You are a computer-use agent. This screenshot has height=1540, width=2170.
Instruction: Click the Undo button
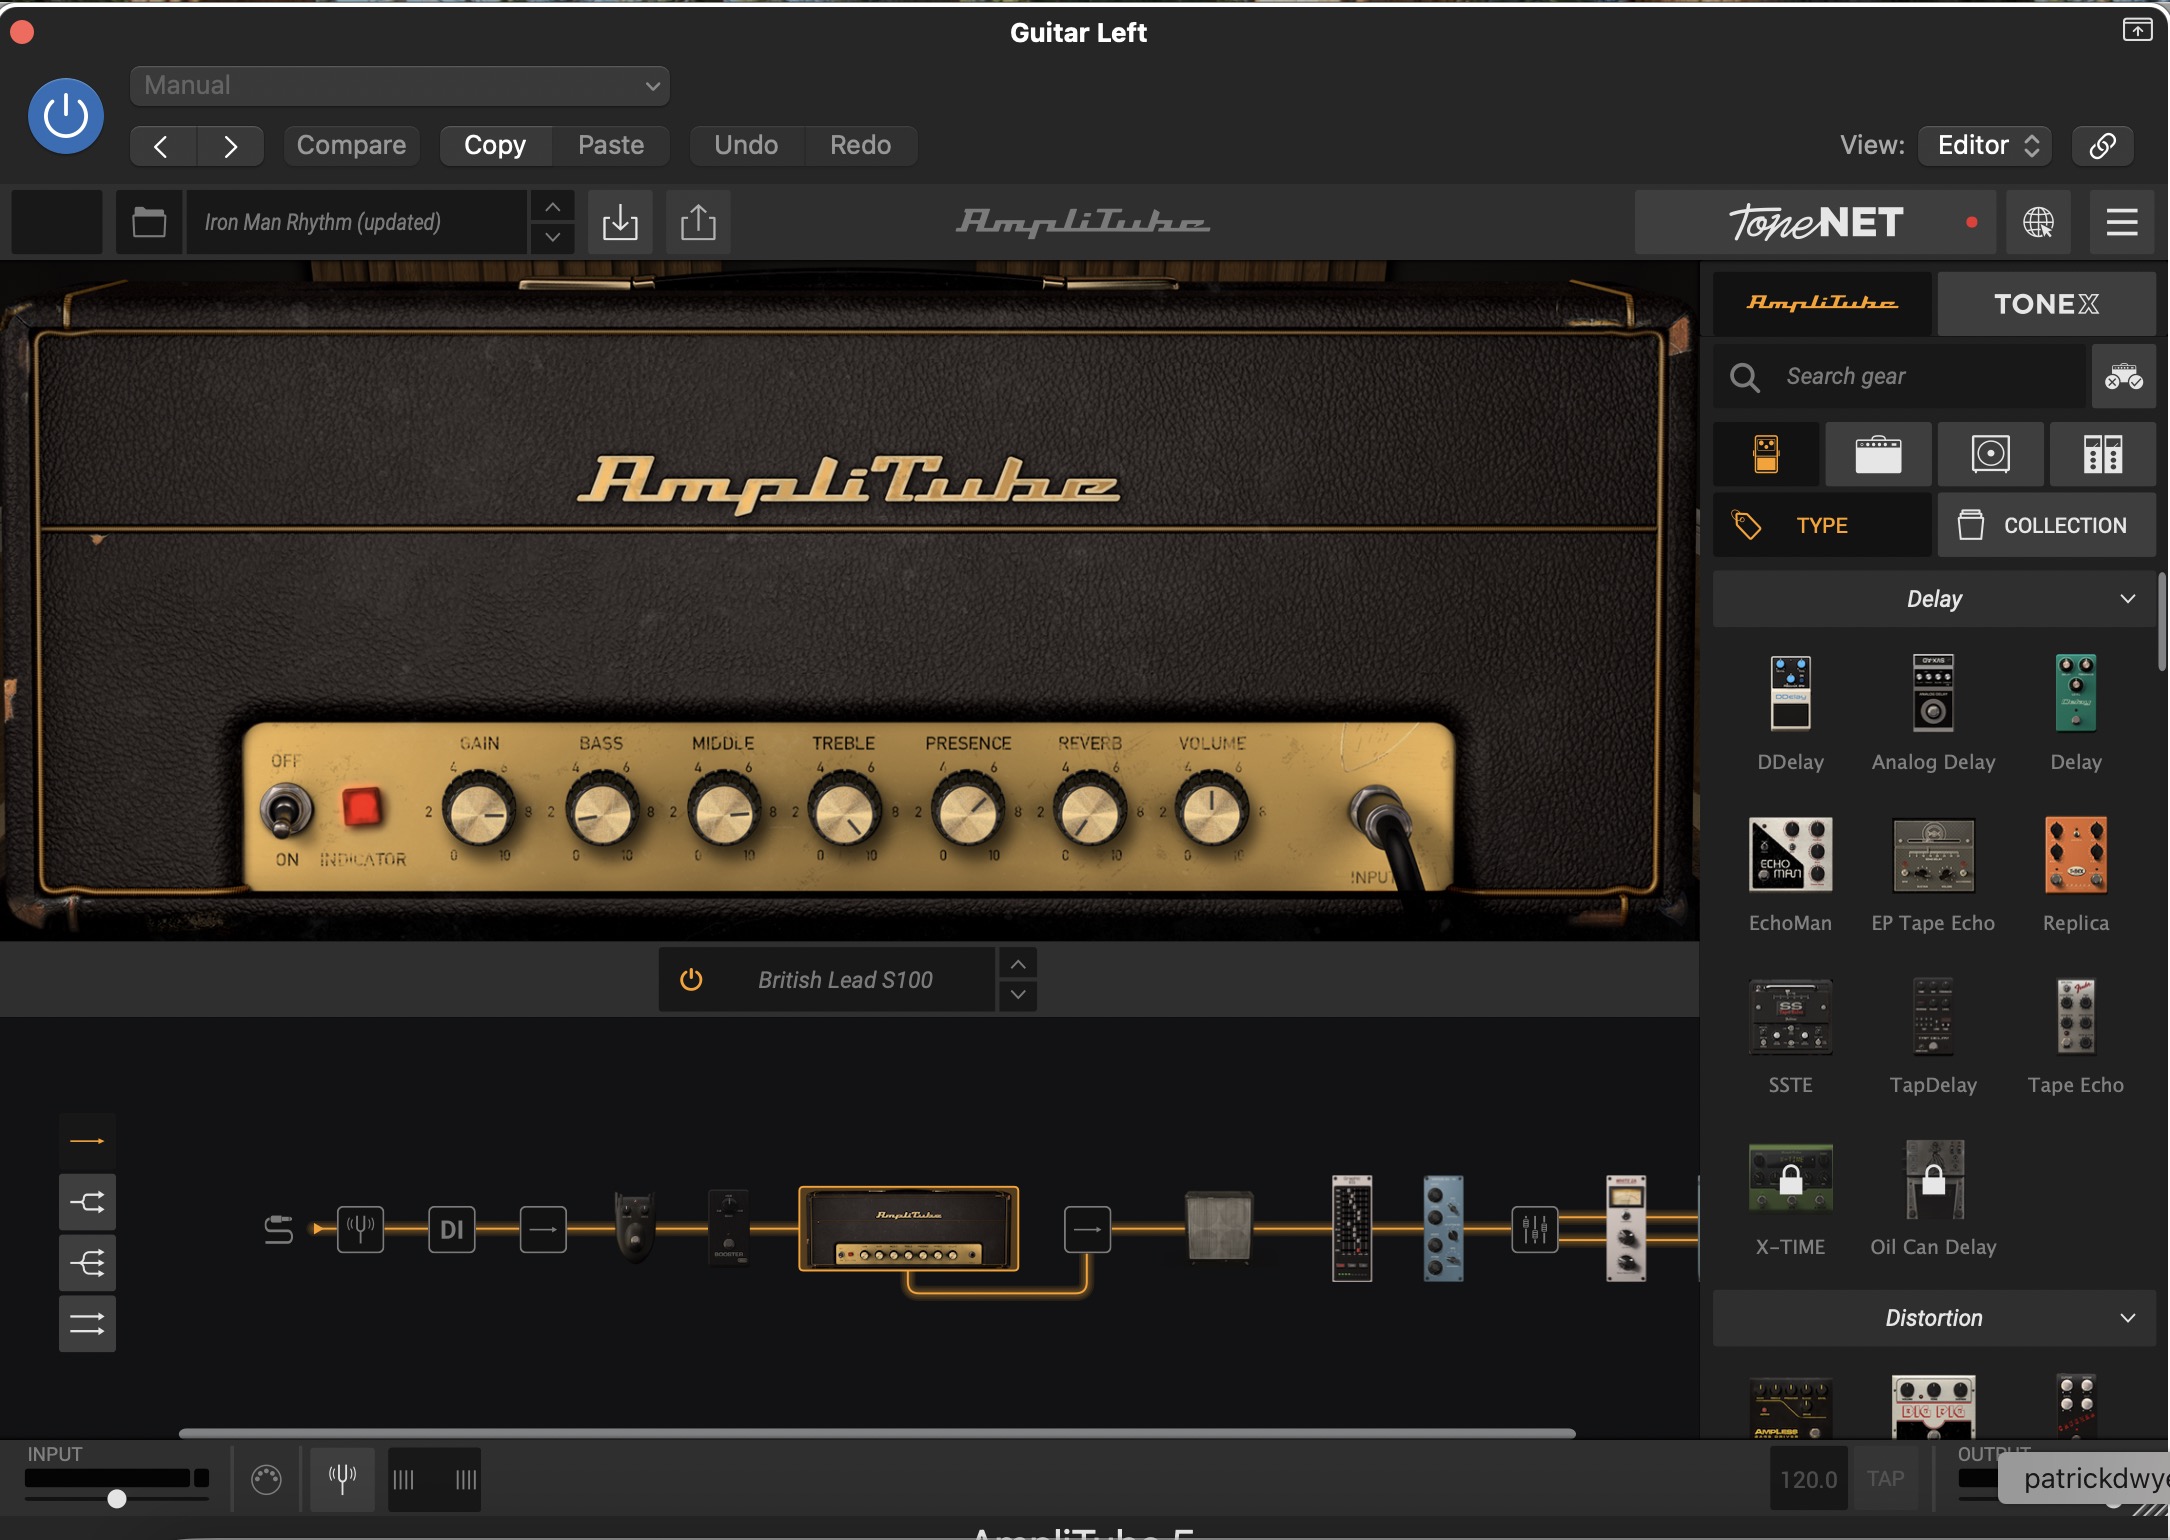point(746,146)
